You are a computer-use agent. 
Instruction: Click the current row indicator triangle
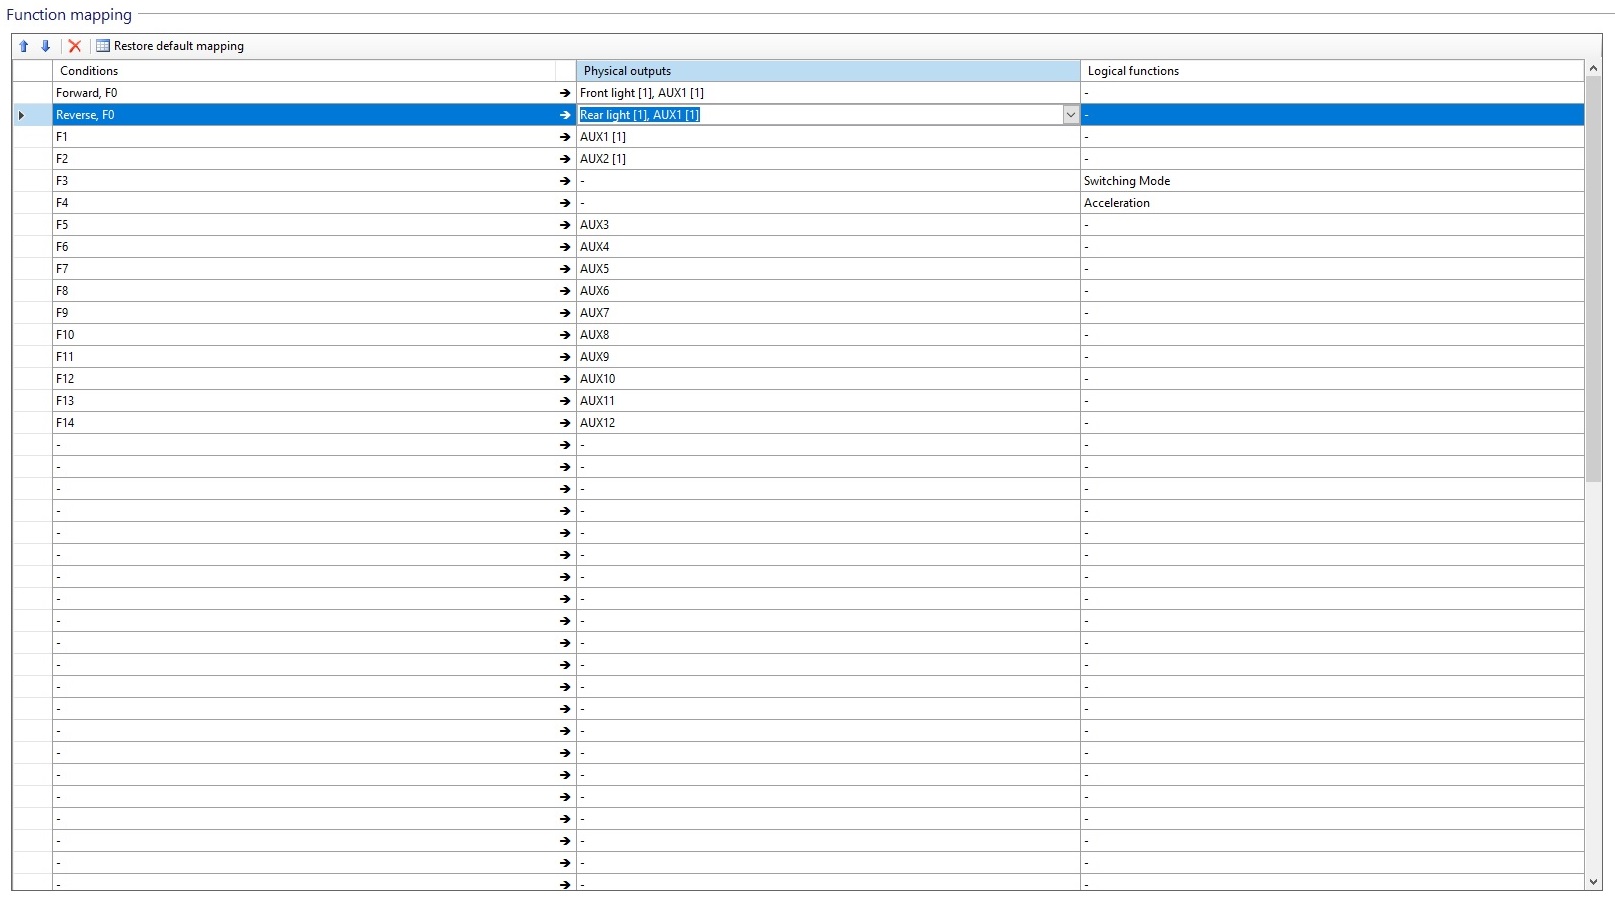[x=22, y=115]
